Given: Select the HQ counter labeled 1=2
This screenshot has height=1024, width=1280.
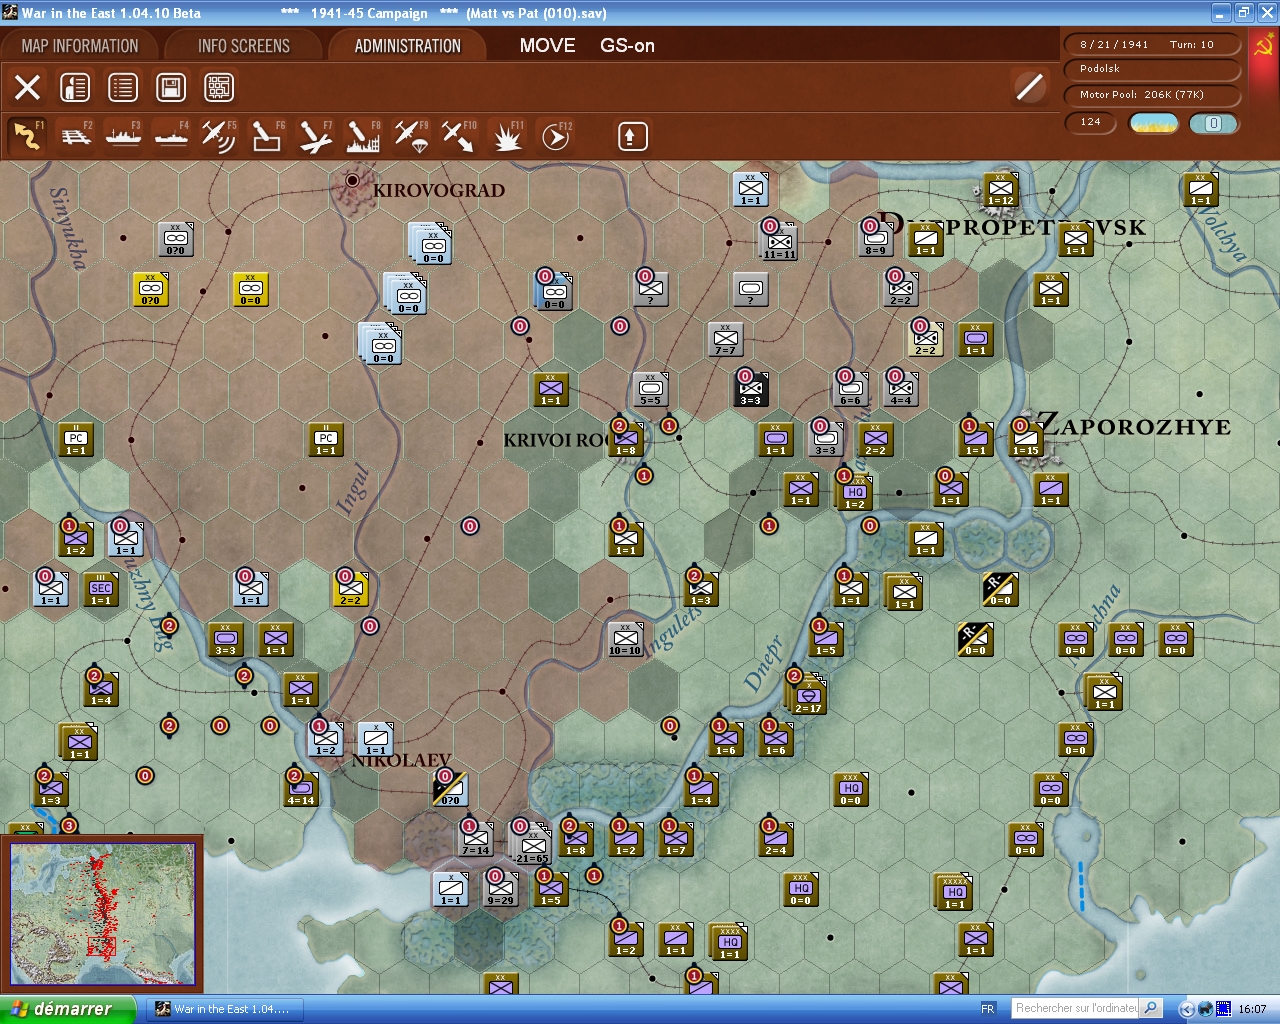Looking at the screenshot, I should pos(854,491).
